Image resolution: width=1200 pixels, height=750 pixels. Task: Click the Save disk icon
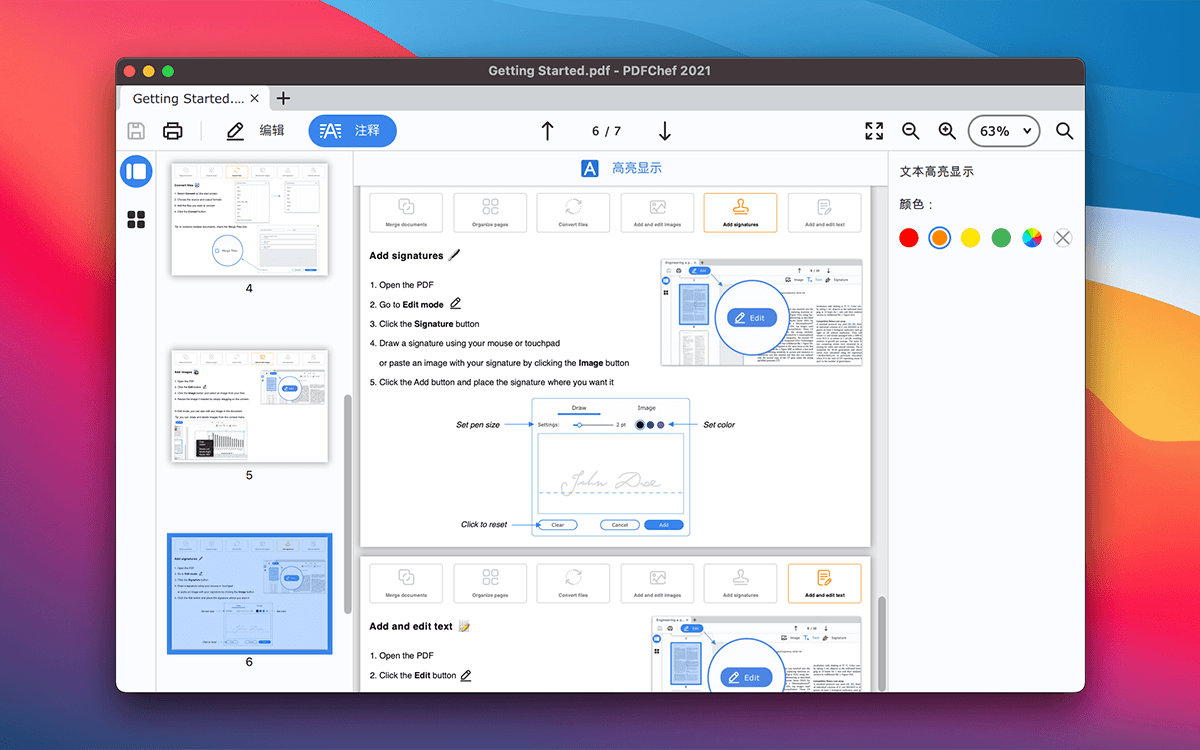(x=136, y=131)
